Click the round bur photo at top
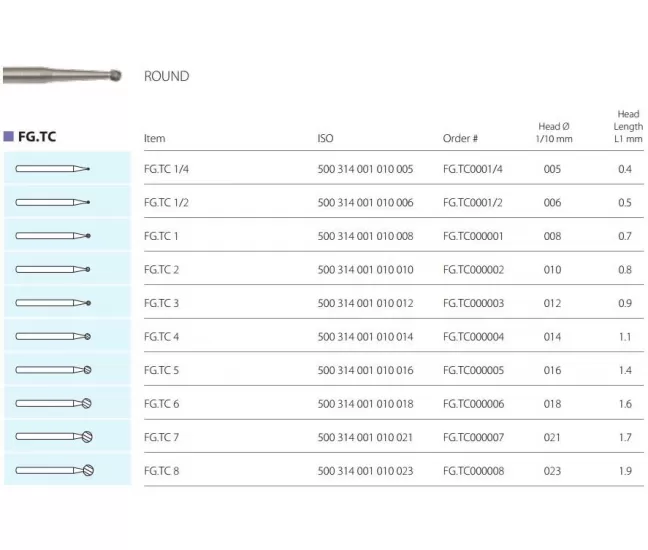Screen dimensions: 648x550 pos(62,76)
